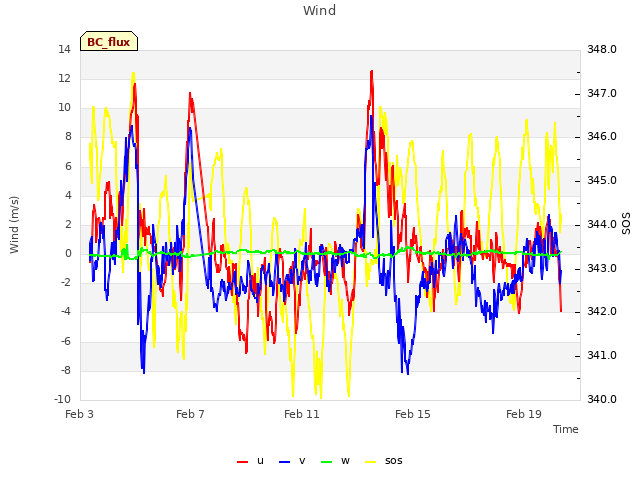Click the 'Feb 19' date tick label
The image size is (640, 480).
click(524, 414)
